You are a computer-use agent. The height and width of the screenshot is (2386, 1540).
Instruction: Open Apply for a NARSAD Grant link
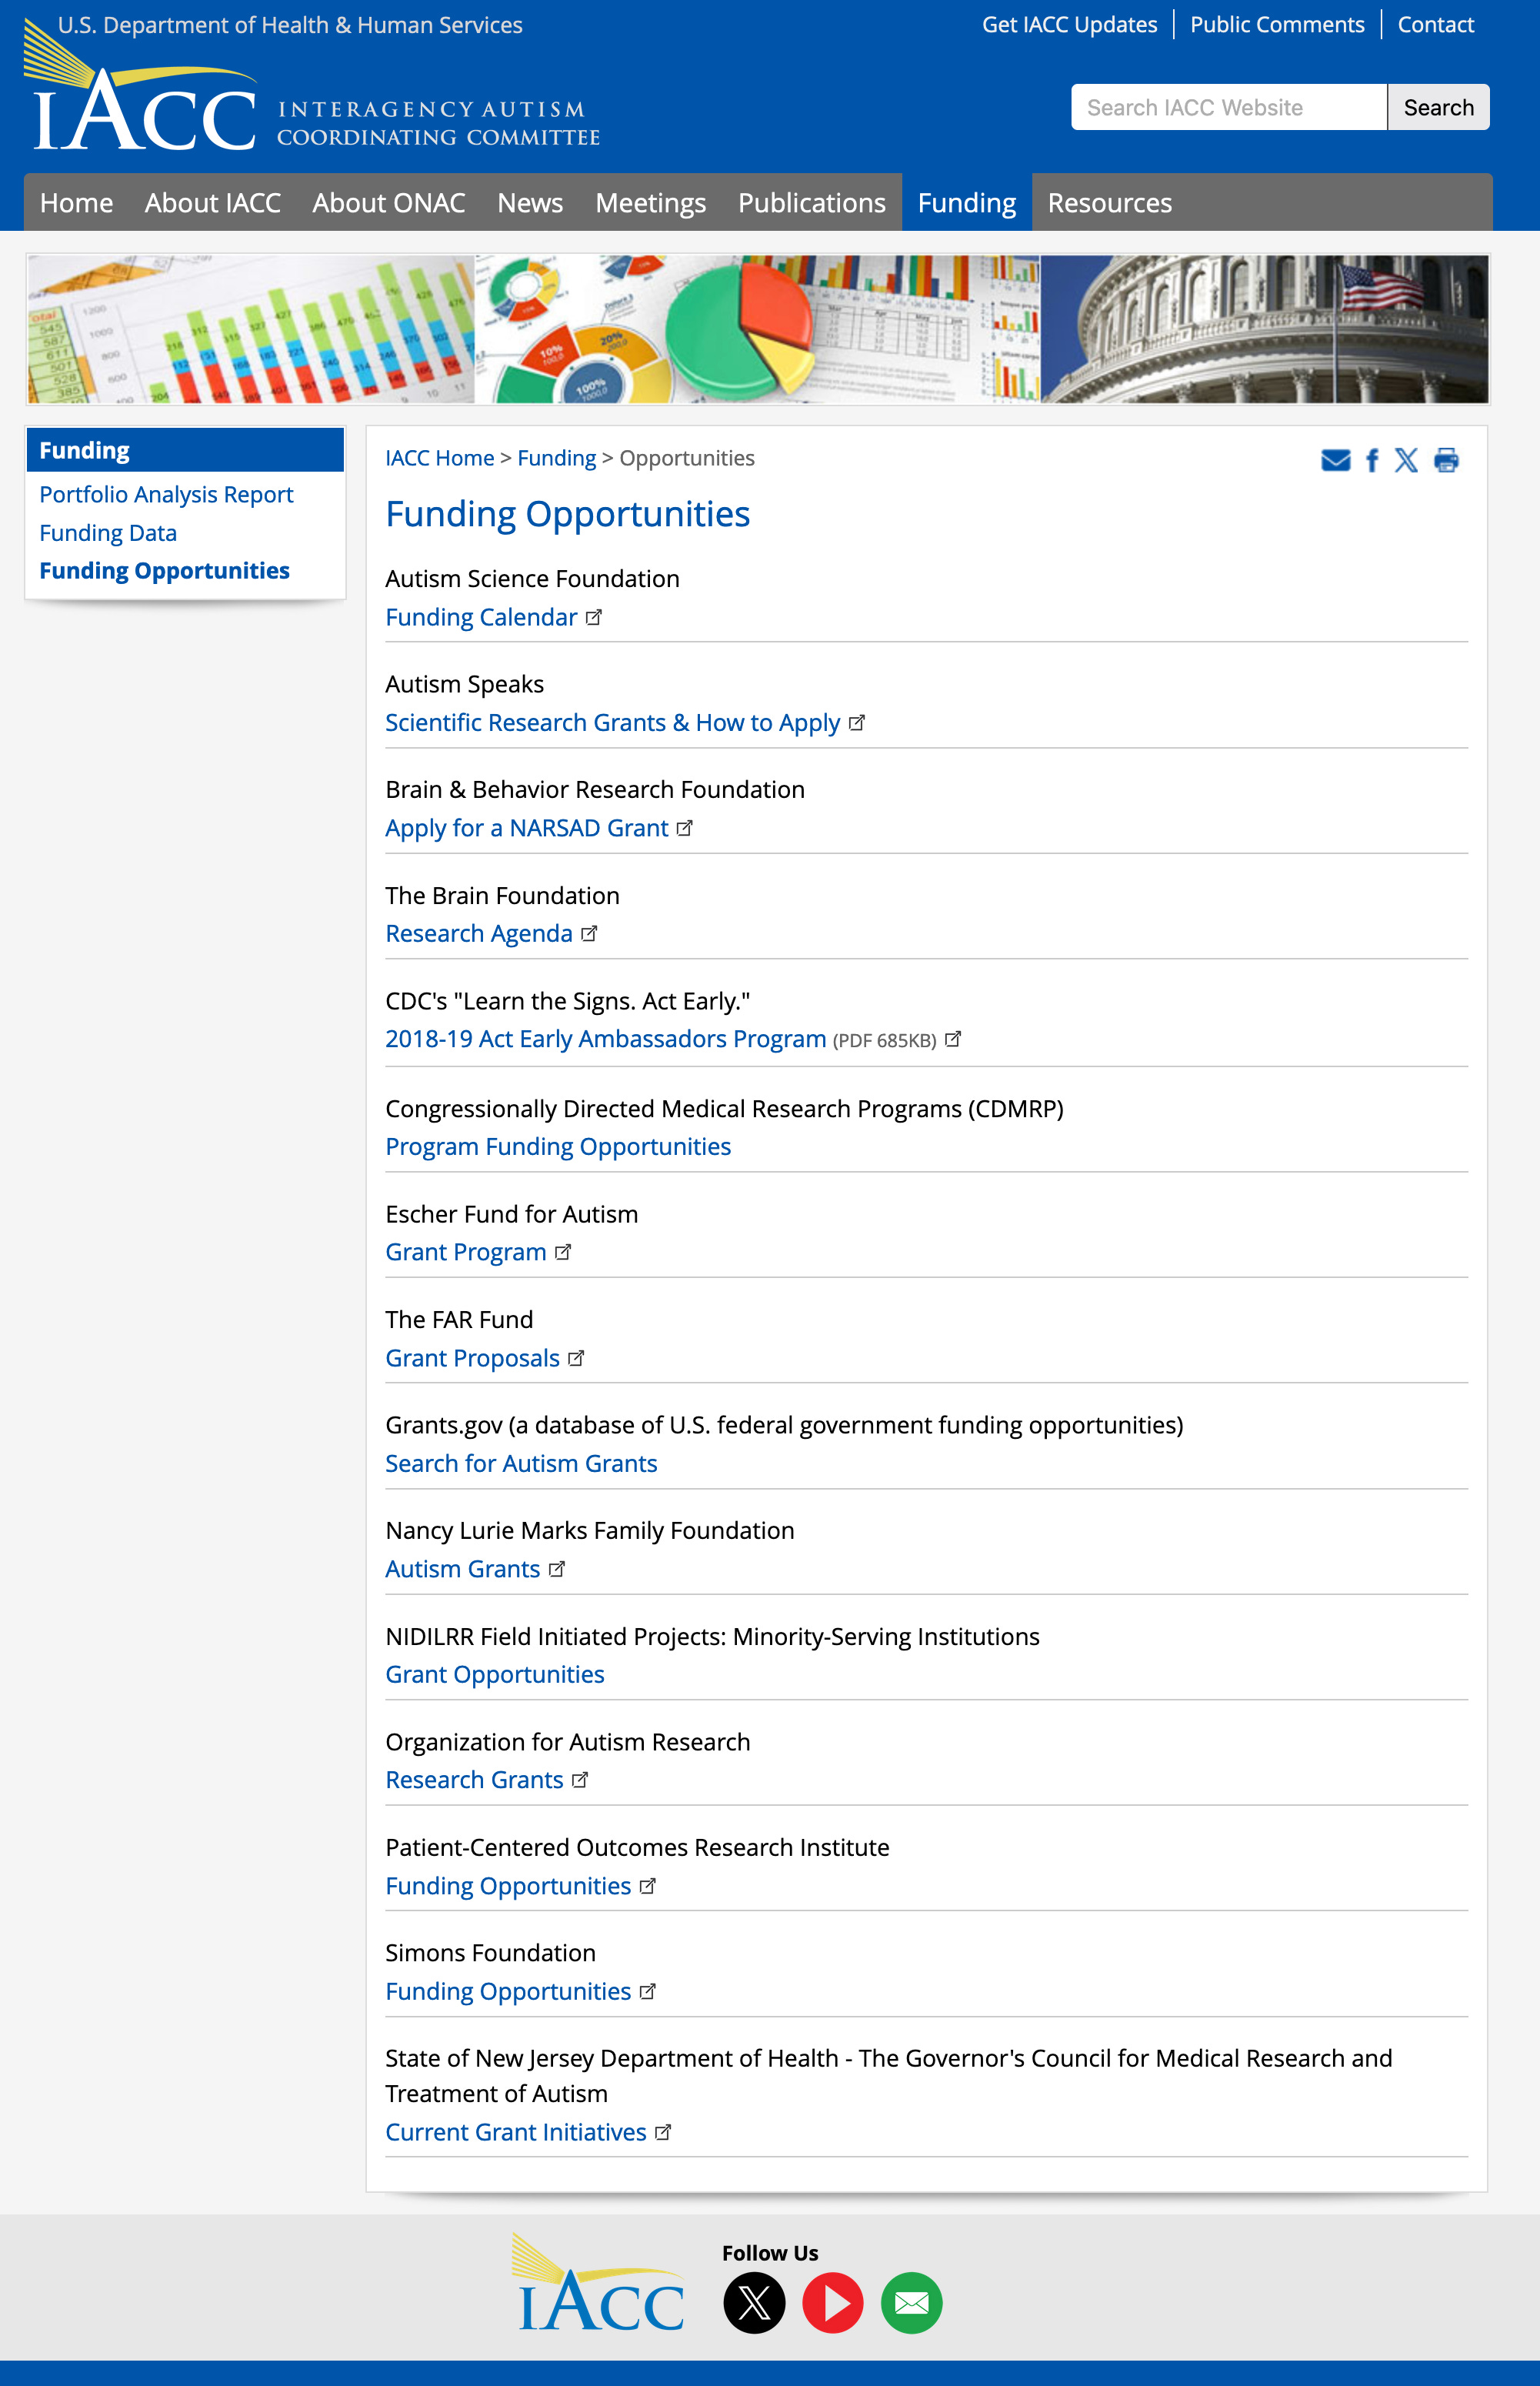point(527,828)
